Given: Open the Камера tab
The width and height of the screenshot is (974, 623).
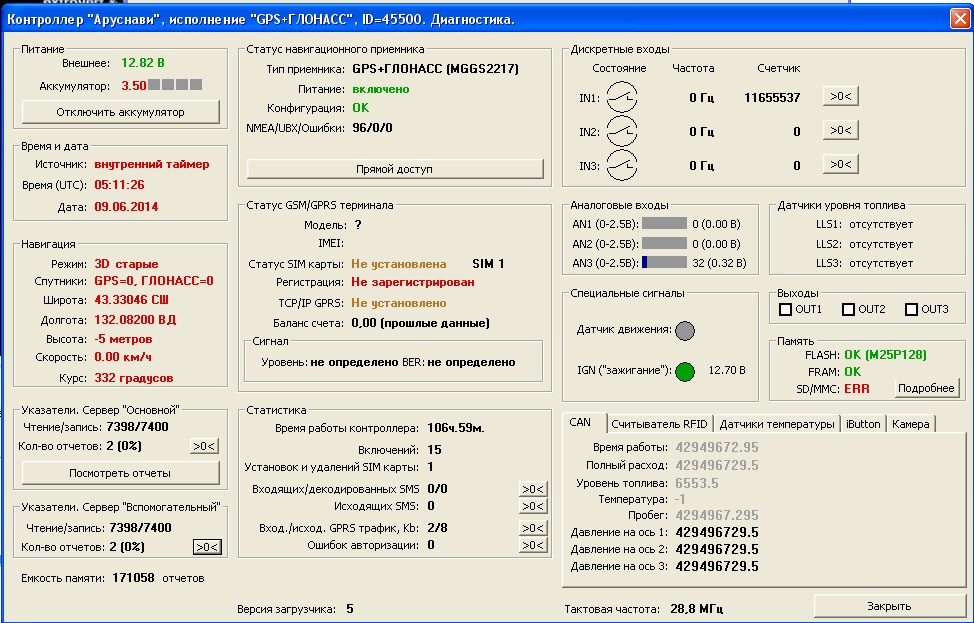Looking at the screenshot, I should pos(910,424).
